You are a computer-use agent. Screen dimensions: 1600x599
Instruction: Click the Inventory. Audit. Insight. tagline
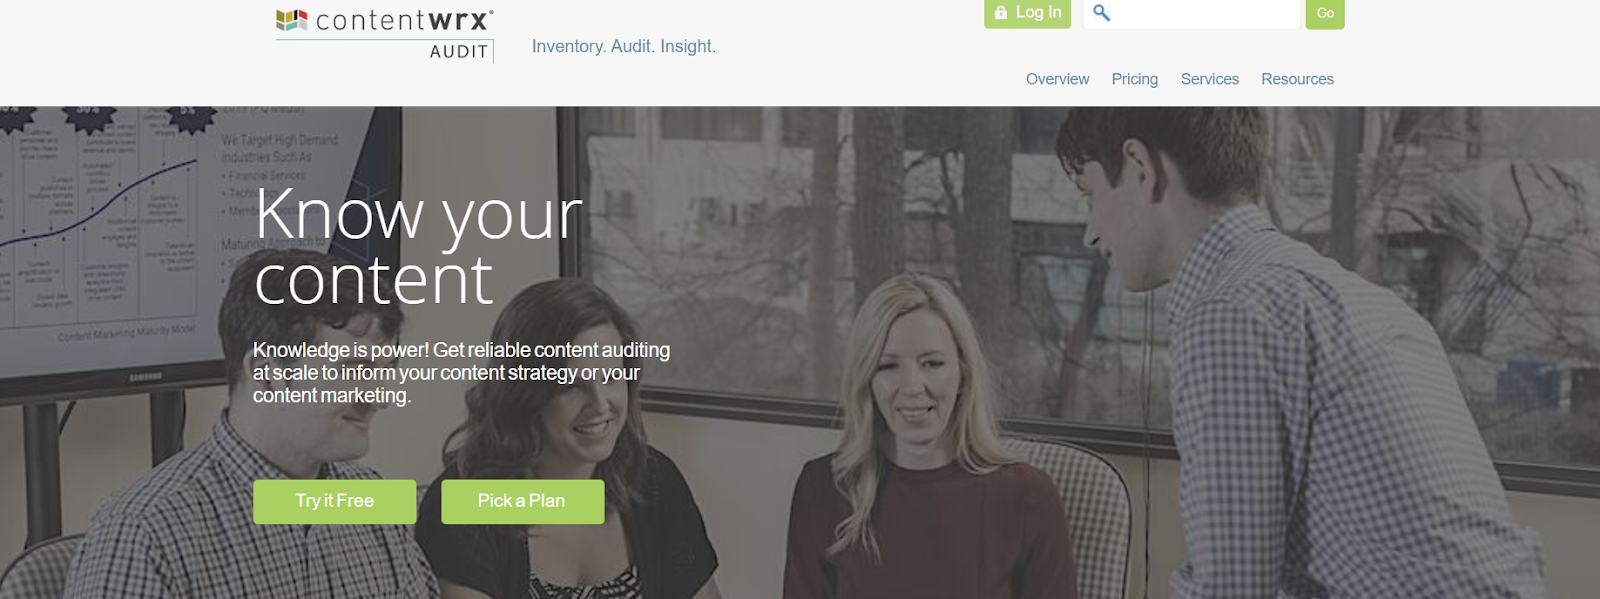624,46
